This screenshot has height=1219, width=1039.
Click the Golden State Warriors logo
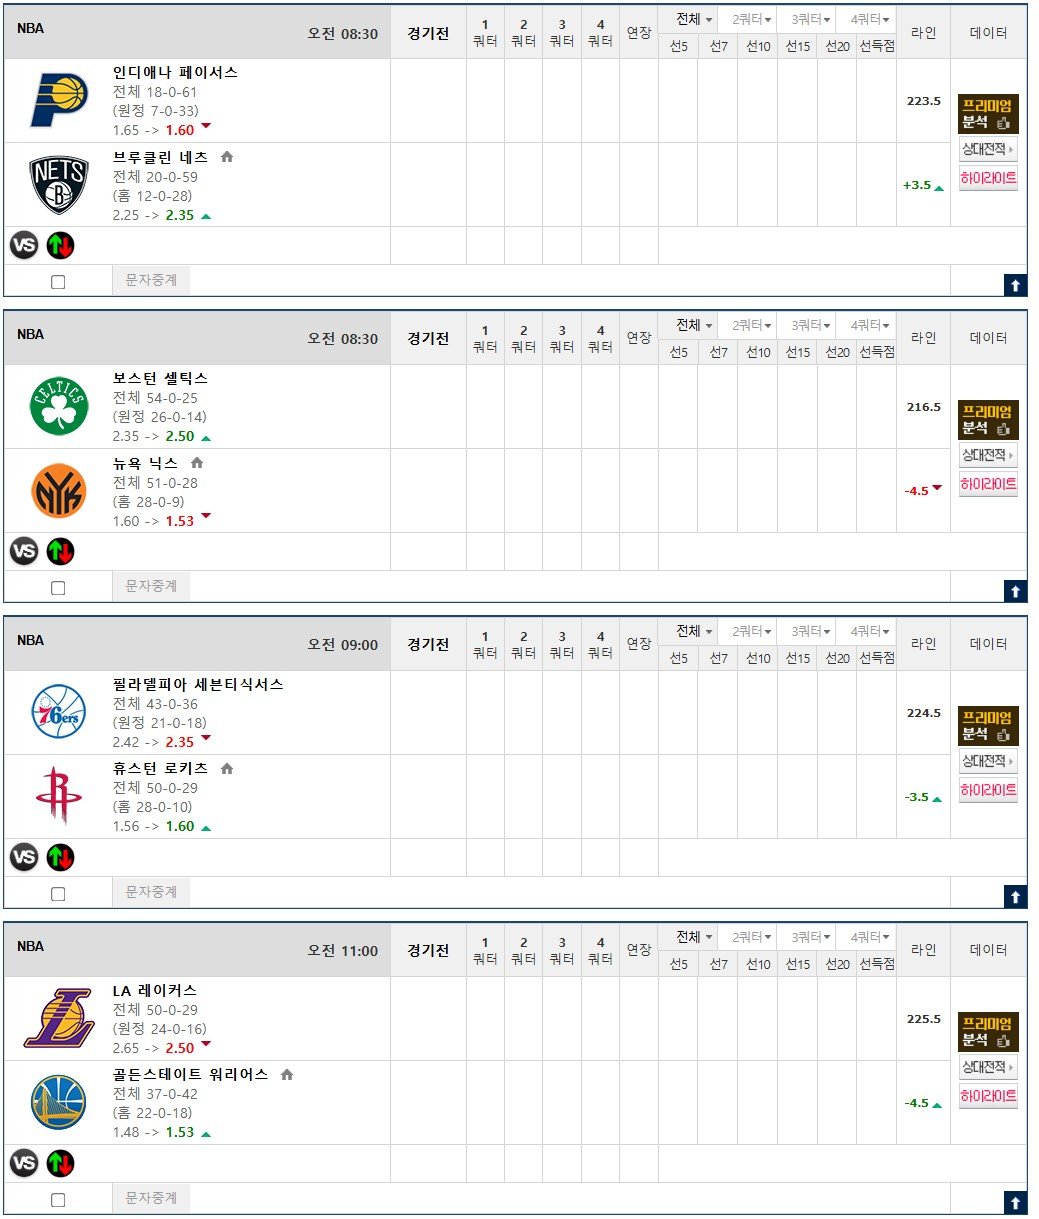coord(59,1102)
